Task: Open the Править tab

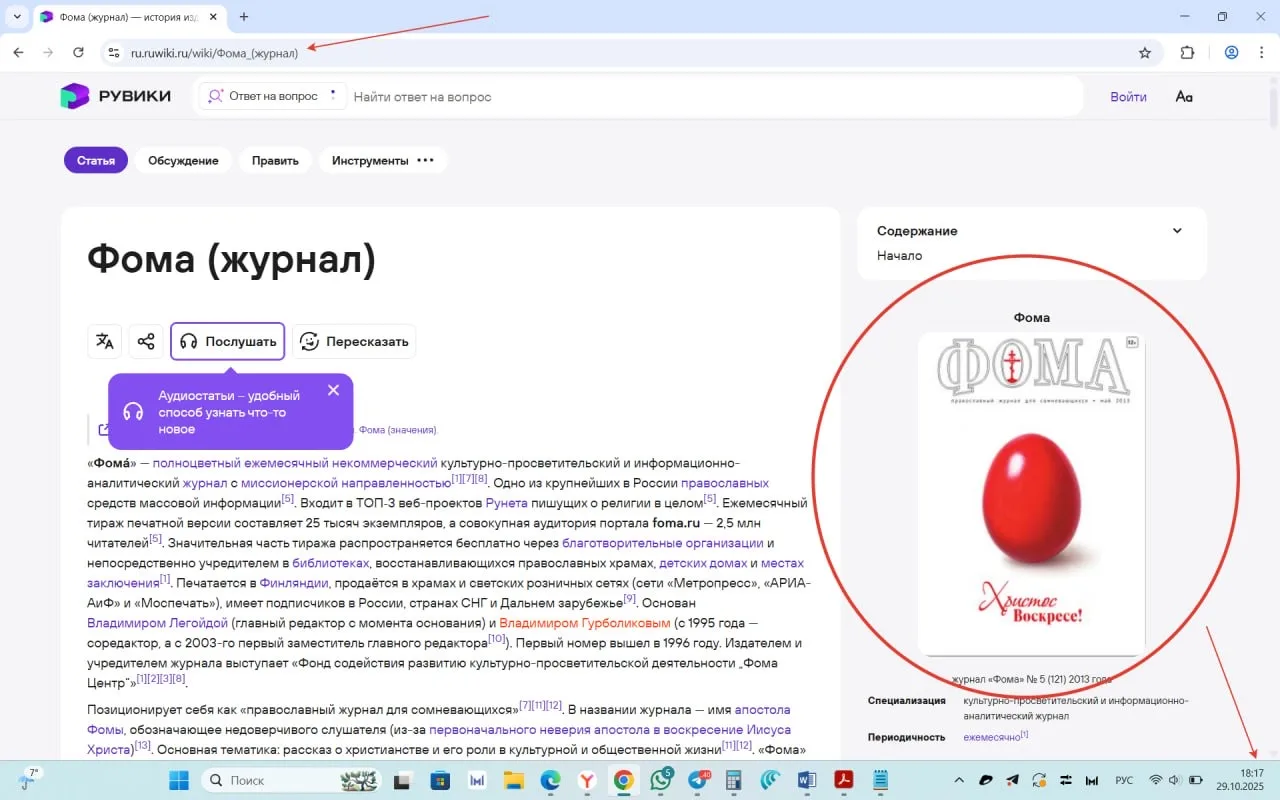Action: [x=275, y=160]
